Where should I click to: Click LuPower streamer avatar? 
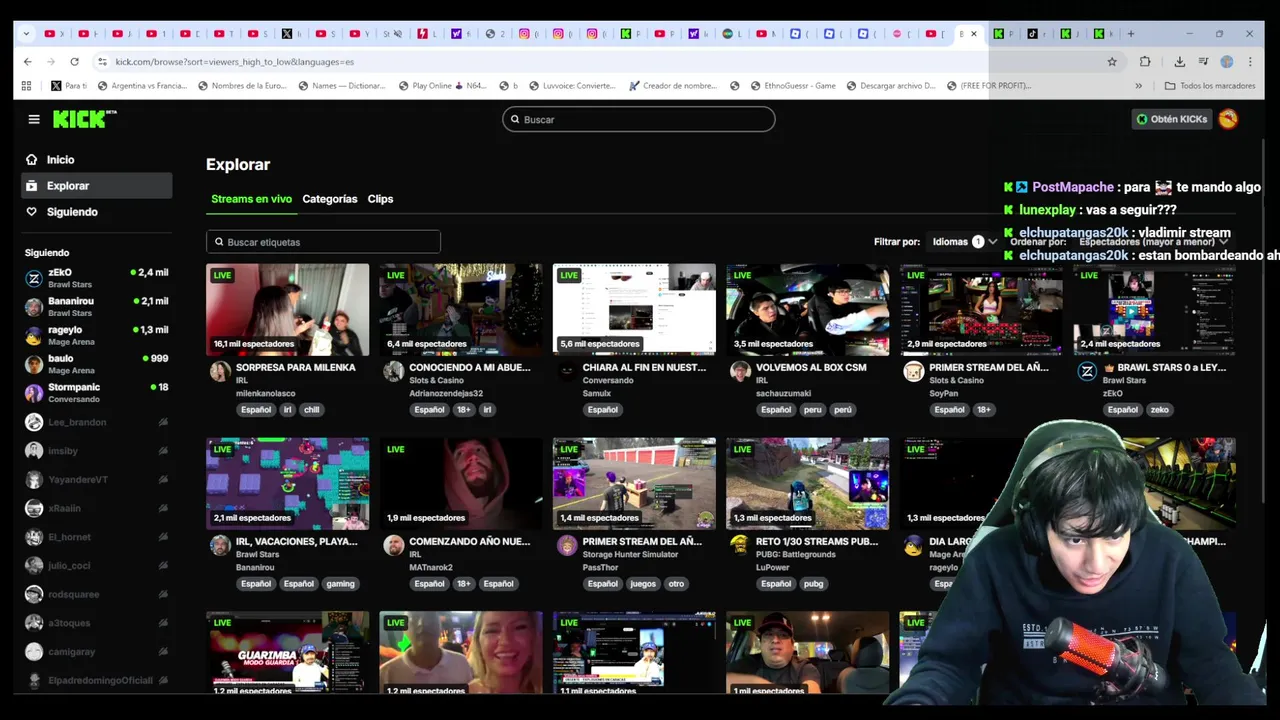(x=740, y=546)
